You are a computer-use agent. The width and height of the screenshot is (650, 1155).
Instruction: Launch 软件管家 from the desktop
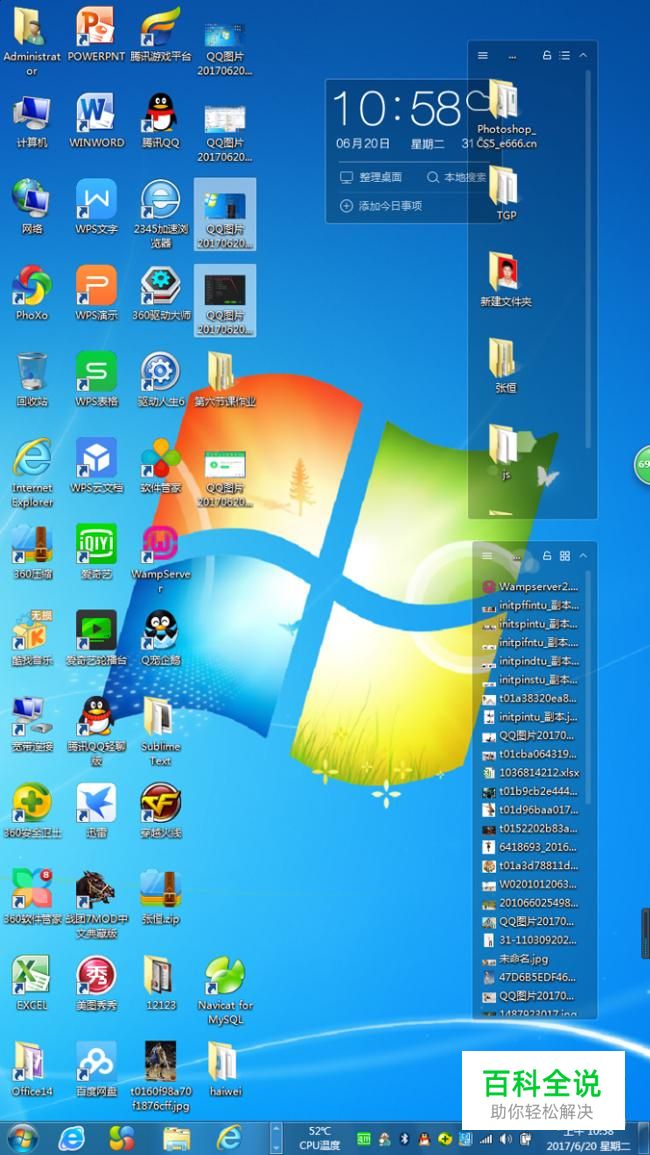click(x=161, y=466)
